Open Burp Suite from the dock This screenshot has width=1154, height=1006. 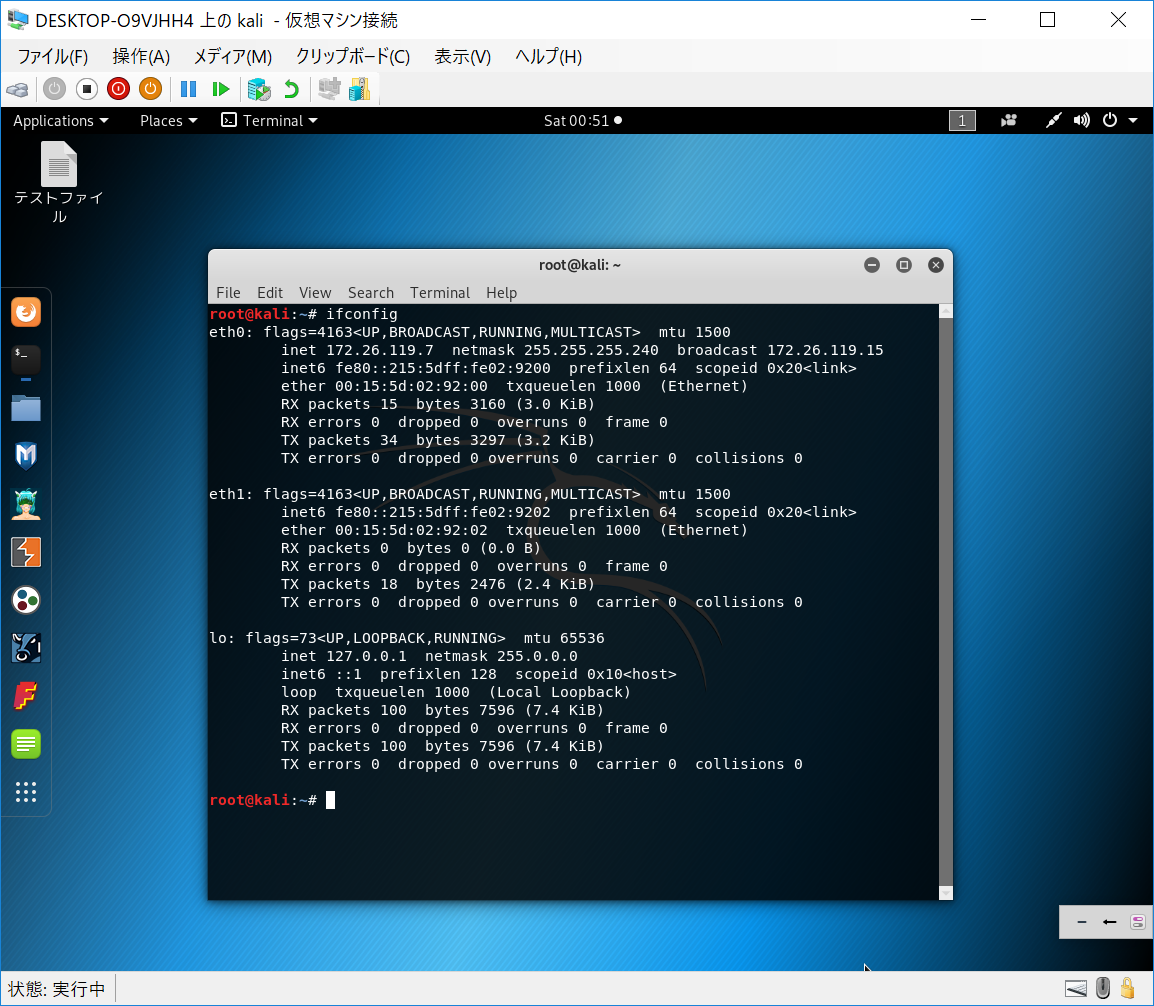pyautogui.click(x=26, y=552)
